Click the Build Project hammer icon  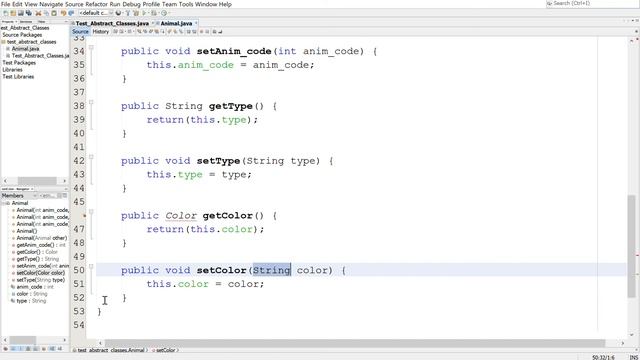(x=128, y=13)
